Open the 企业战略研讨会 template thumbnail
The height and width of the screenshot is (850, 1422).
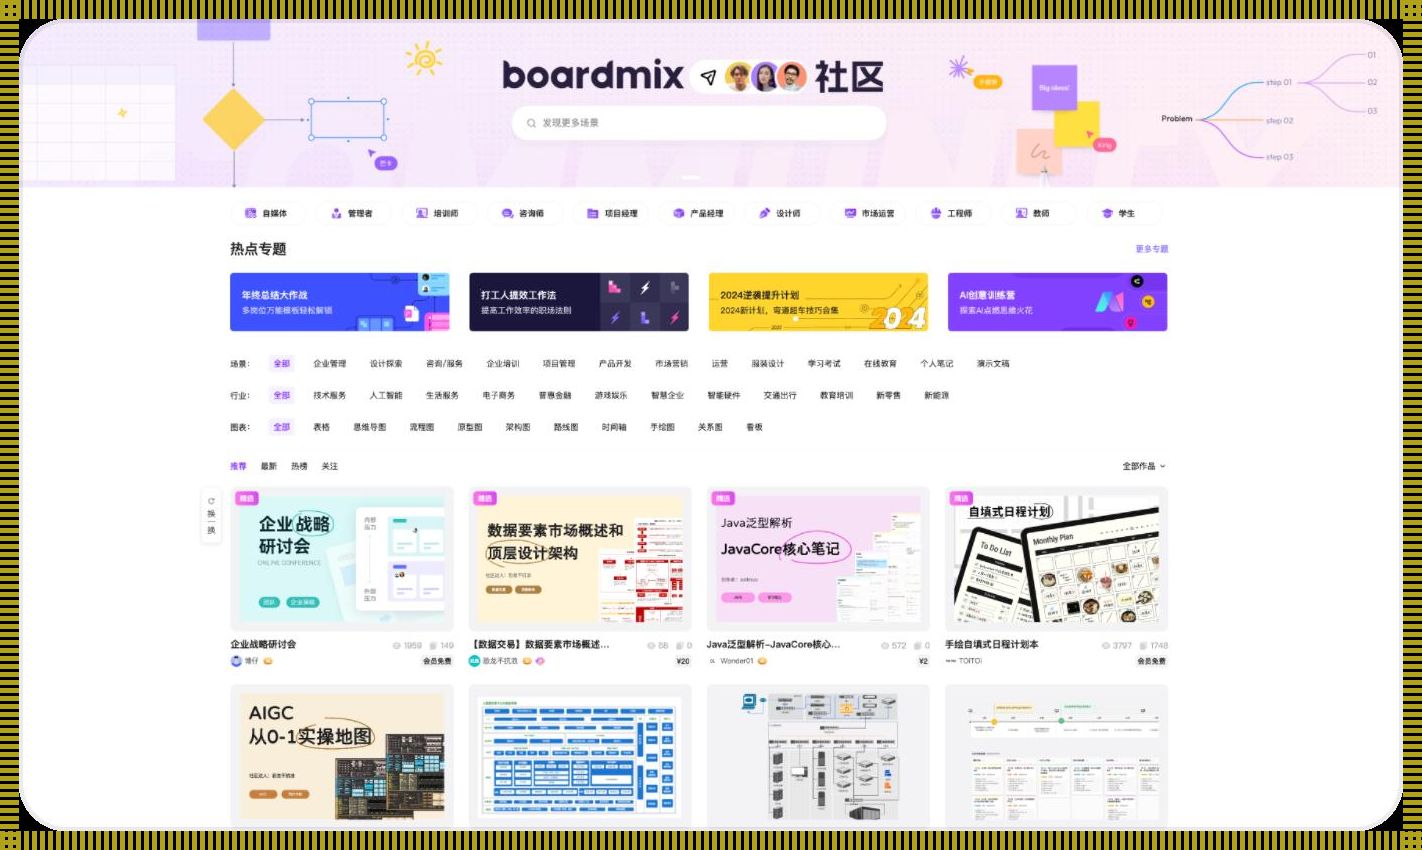pos(342,559)
